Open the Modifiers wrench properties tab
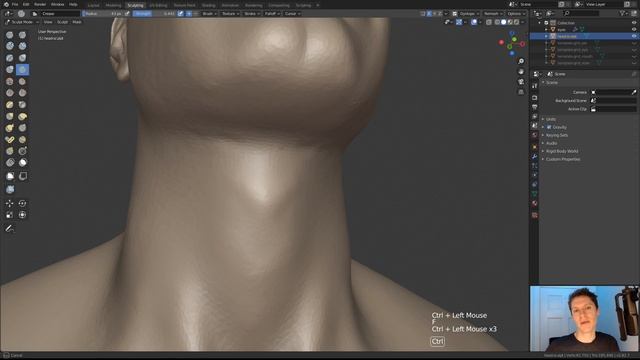This screenshot has width=640, height=360. 535,156
